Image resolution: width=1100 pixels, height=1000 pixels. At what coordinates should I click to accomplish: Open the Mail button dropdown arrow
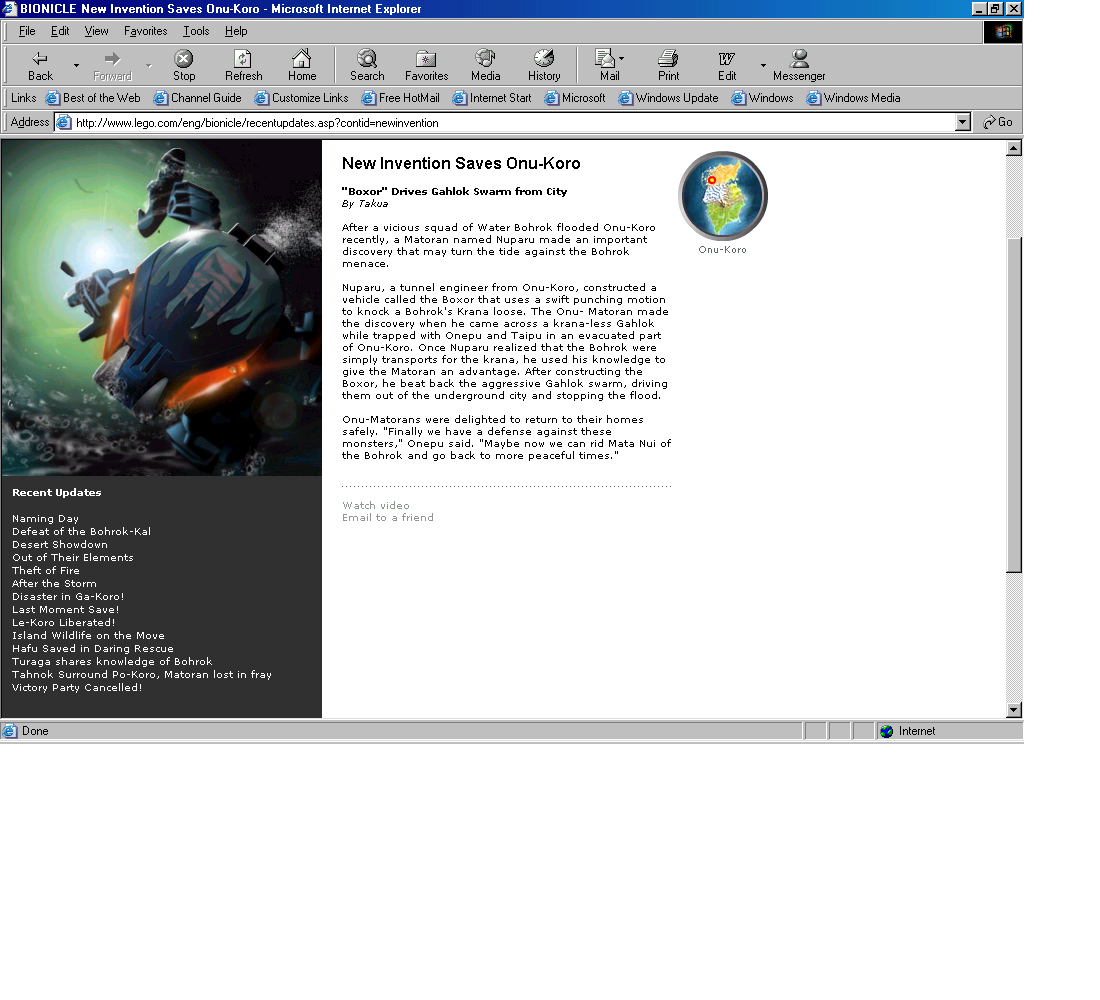tap(622, 58)
